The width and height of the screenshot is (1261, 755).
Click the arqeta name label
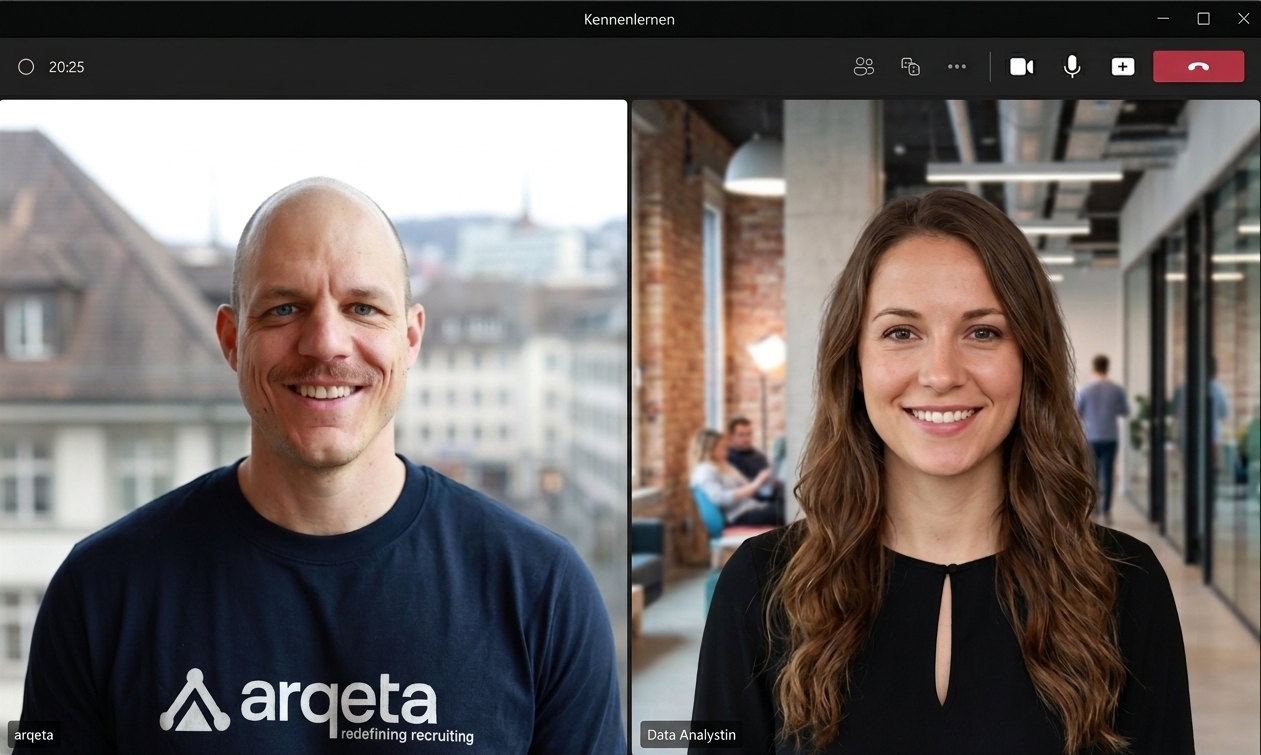[34, 735]
